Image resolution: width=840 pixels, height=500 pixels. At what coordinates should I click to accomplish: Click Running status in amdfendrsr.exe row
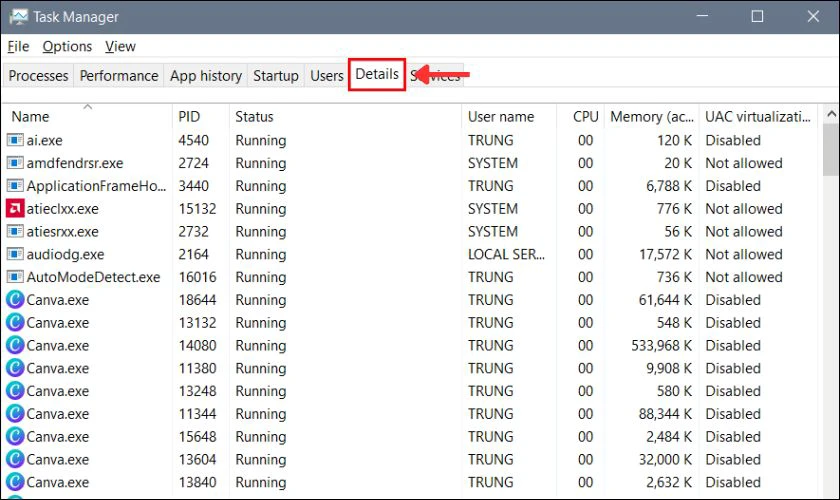coord(260,163)
